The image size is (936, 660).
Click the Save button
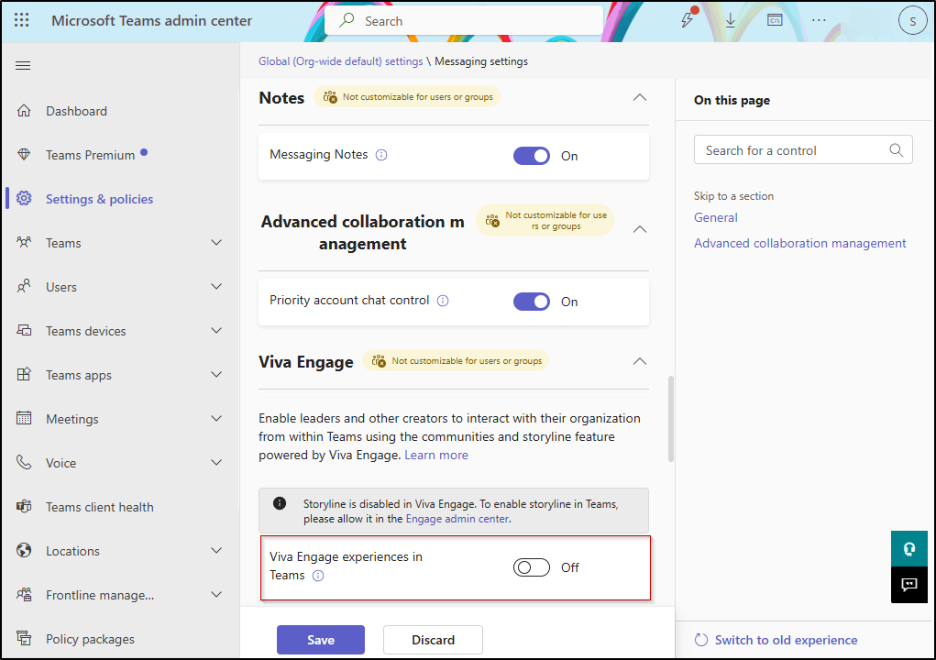[320, 640]
